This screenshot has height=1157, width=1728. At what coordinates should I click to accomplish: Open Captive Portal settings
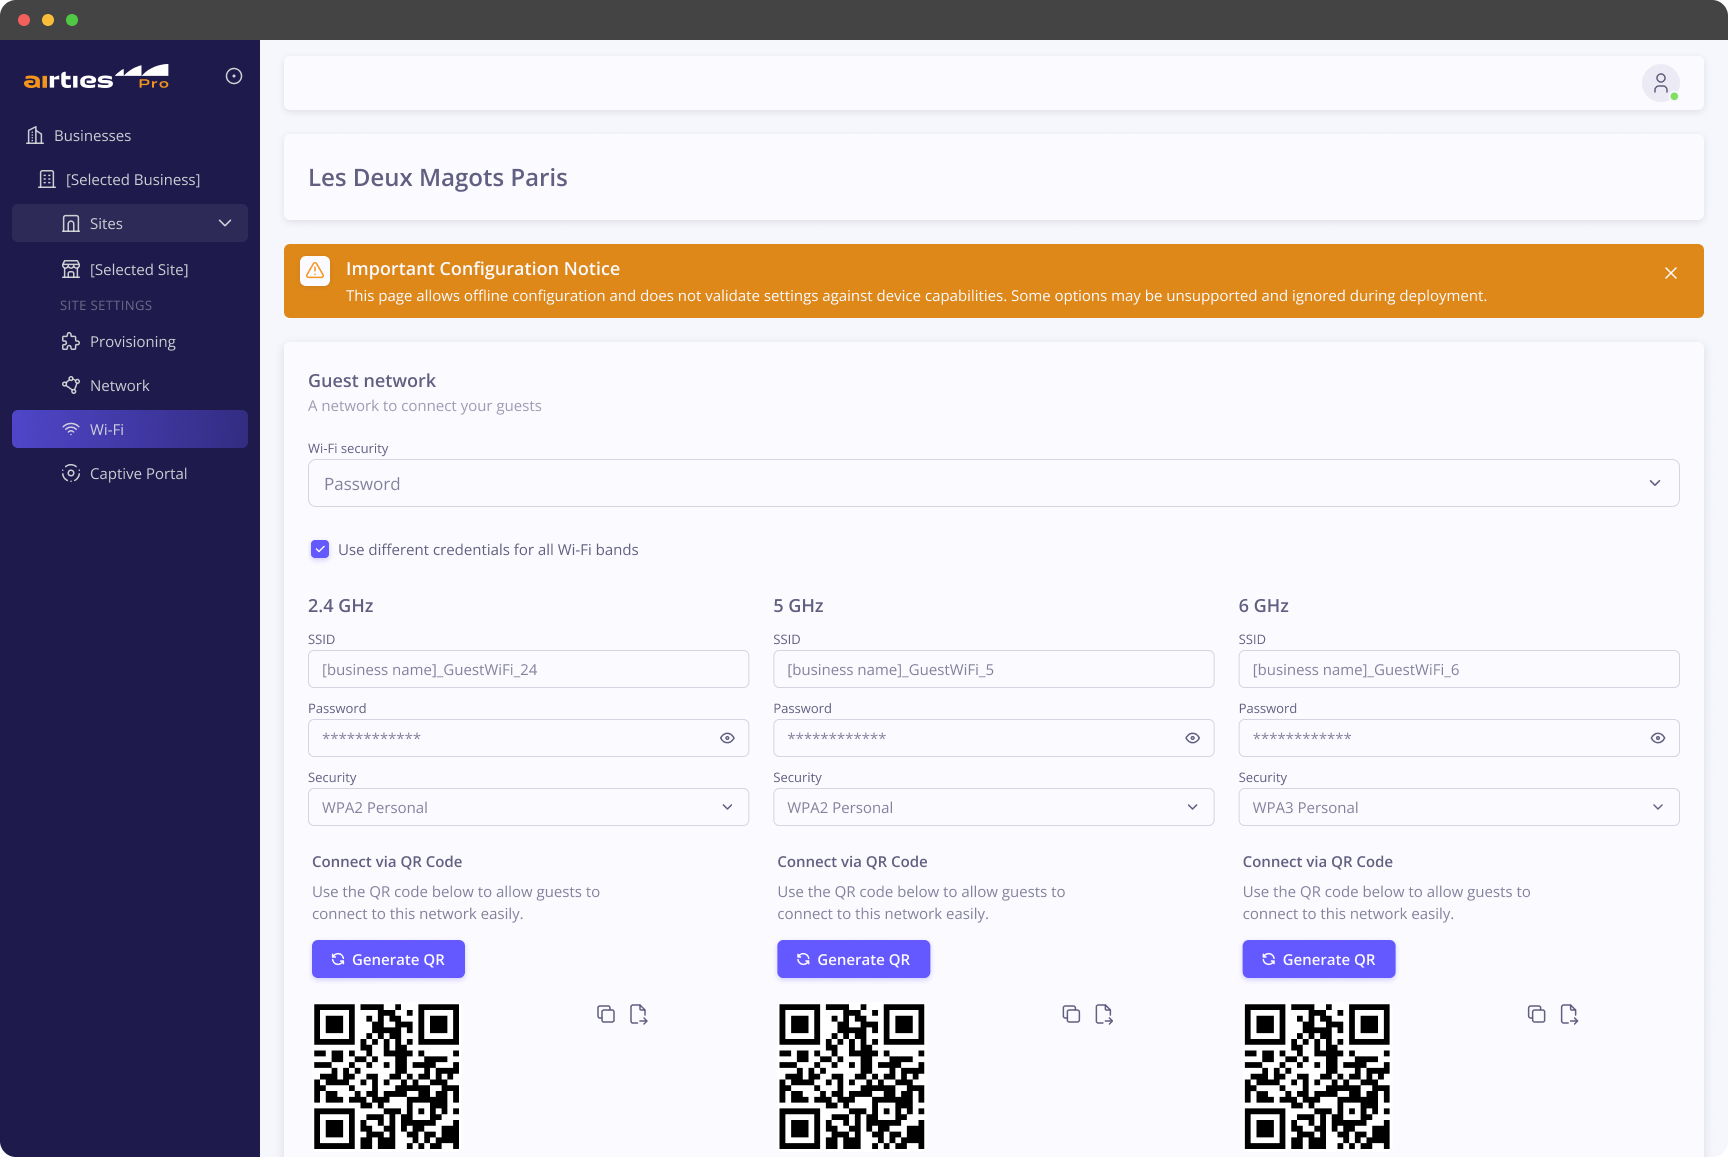[x=130, y=473]
